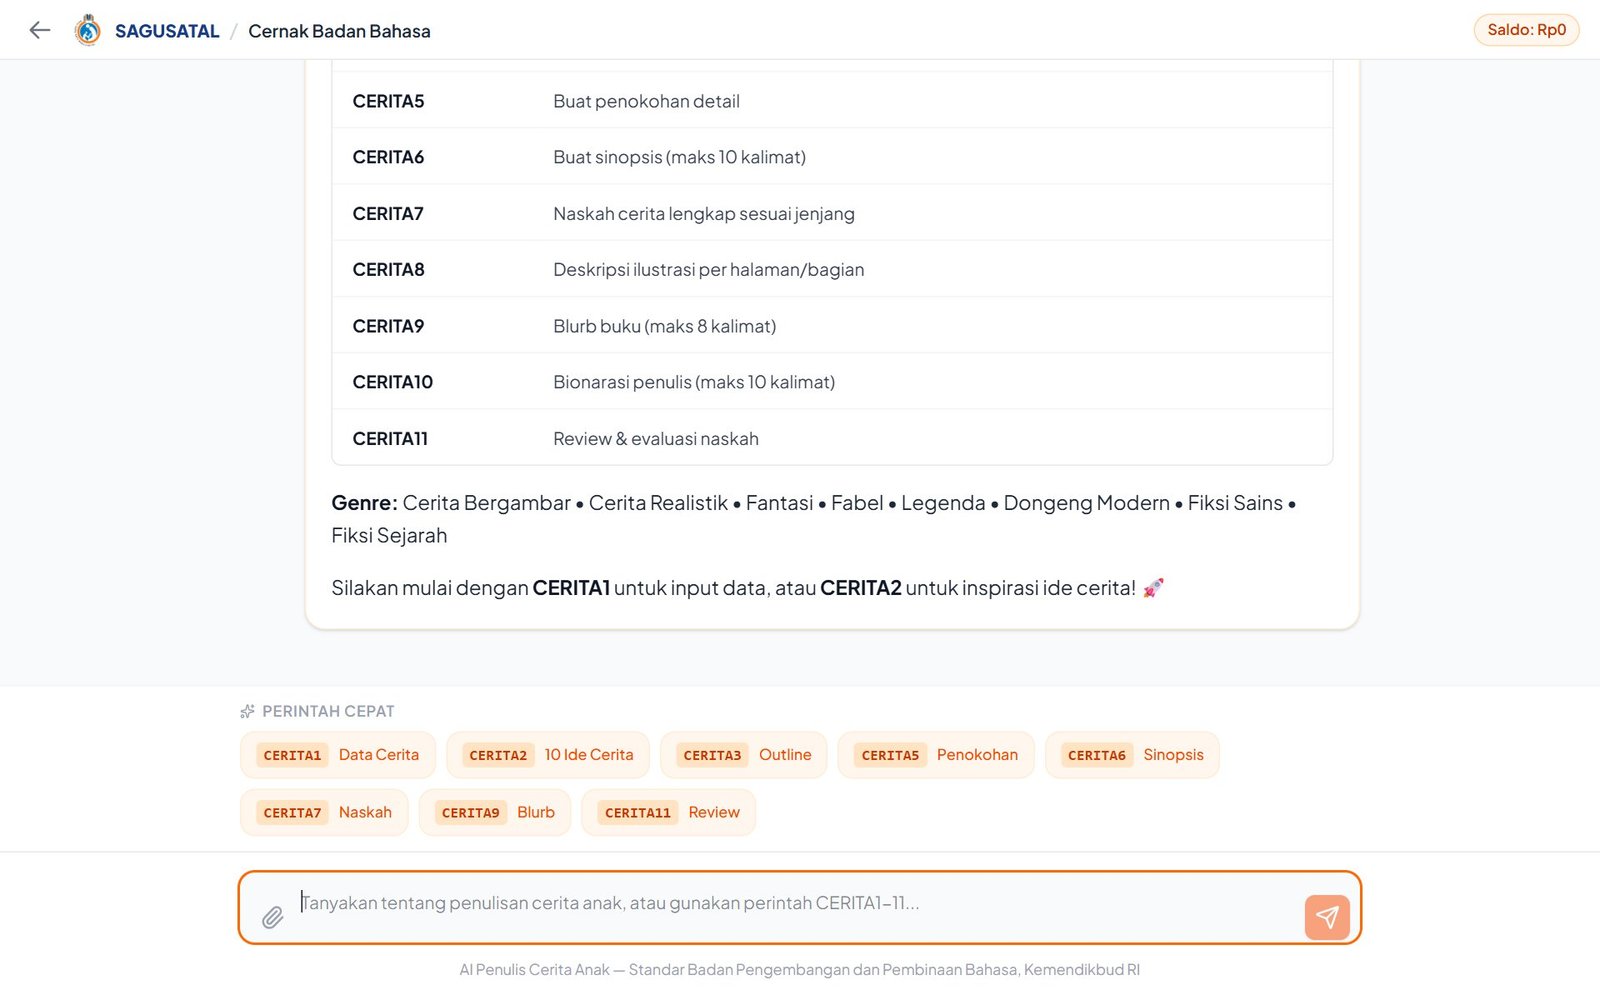The image size is (1600, 1000).
Task: Click "Deskripsi ilustrasi per halaman/bagian" text
Action: point(709,270)
